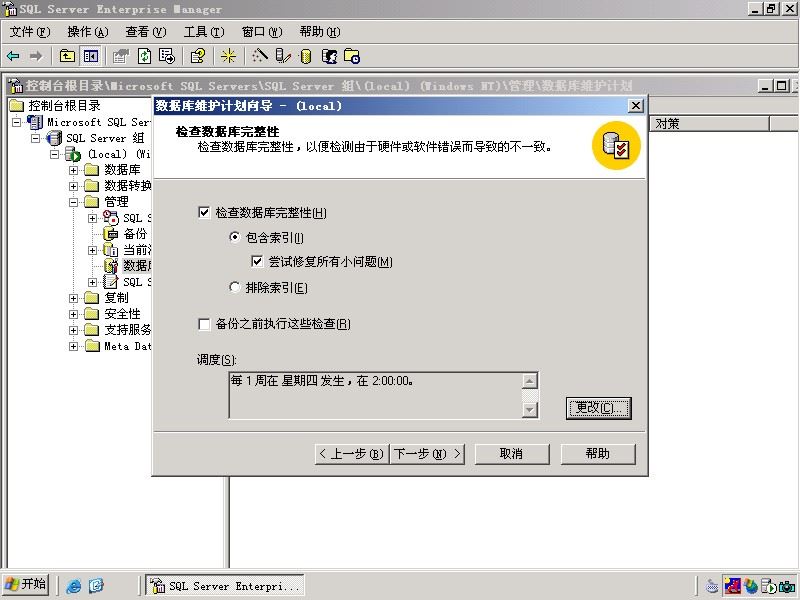The width and height of the screenshot is (800, 600).
Task: Click the Back arrow in the toolbar
Action: tap(13, 56)
